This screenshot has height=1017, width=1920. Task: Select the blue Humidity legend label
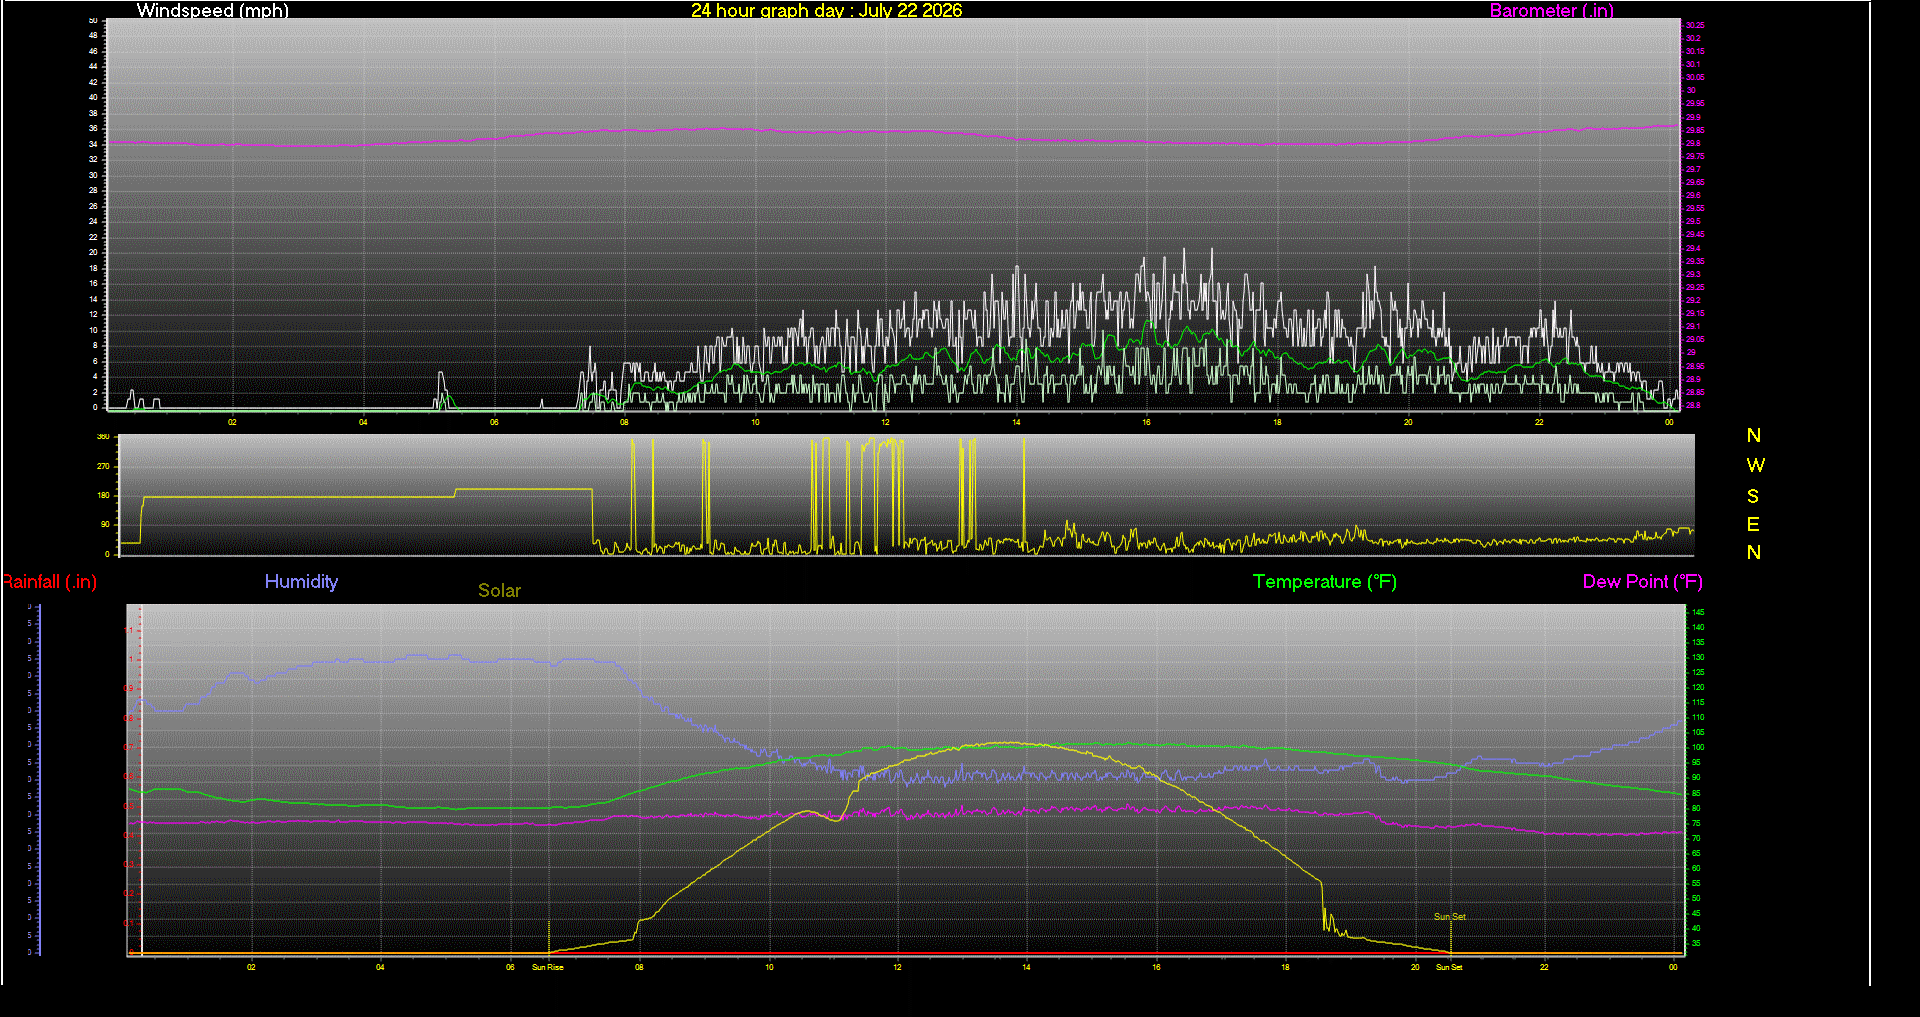click(301, 581)
